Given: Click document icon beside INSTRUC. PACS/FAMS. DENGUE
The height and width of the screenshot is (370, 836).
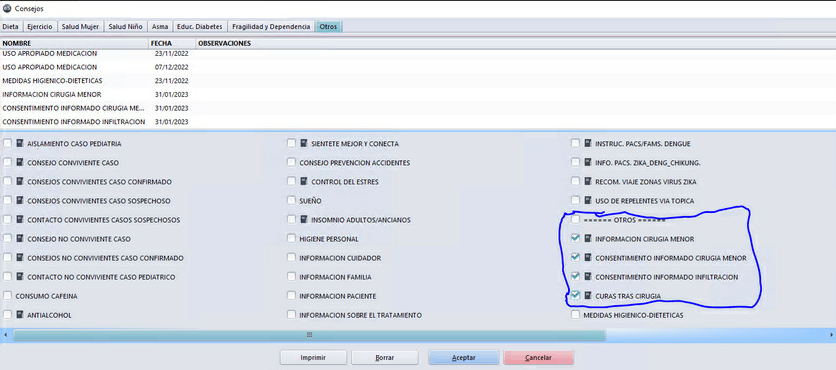Looking at the screenshot, I should tap(588, 143).
